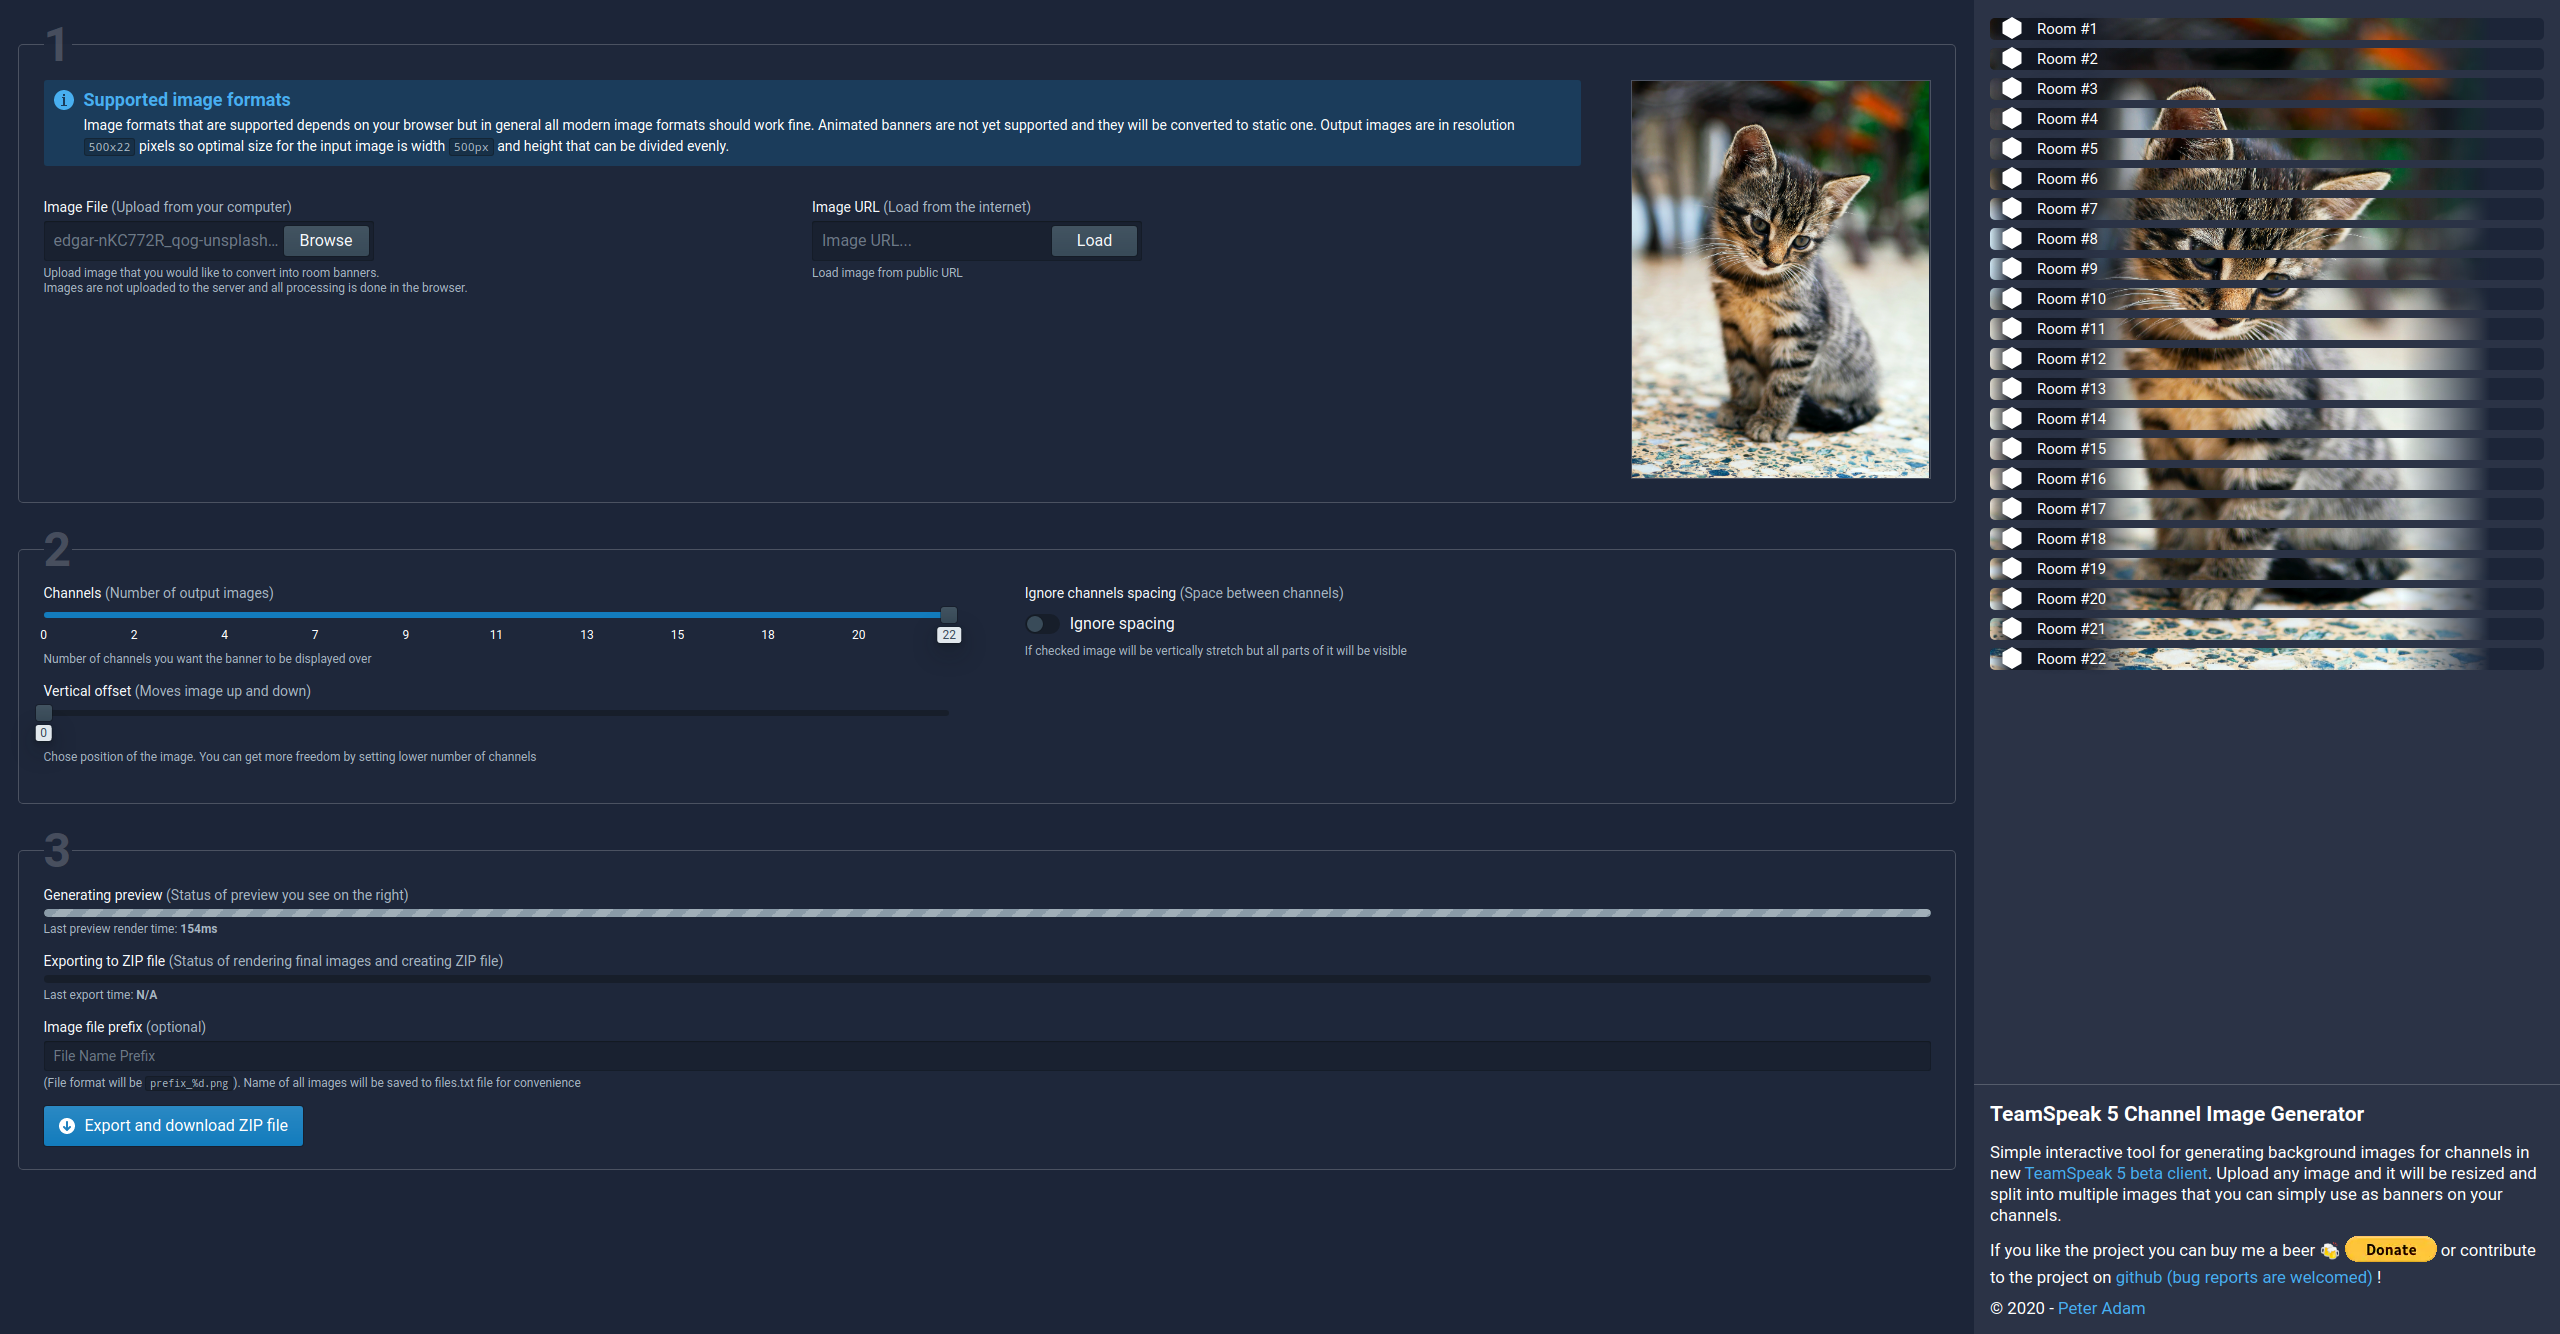
Task: Click the yellow Donate button
Action: tap(2390, 1250)
